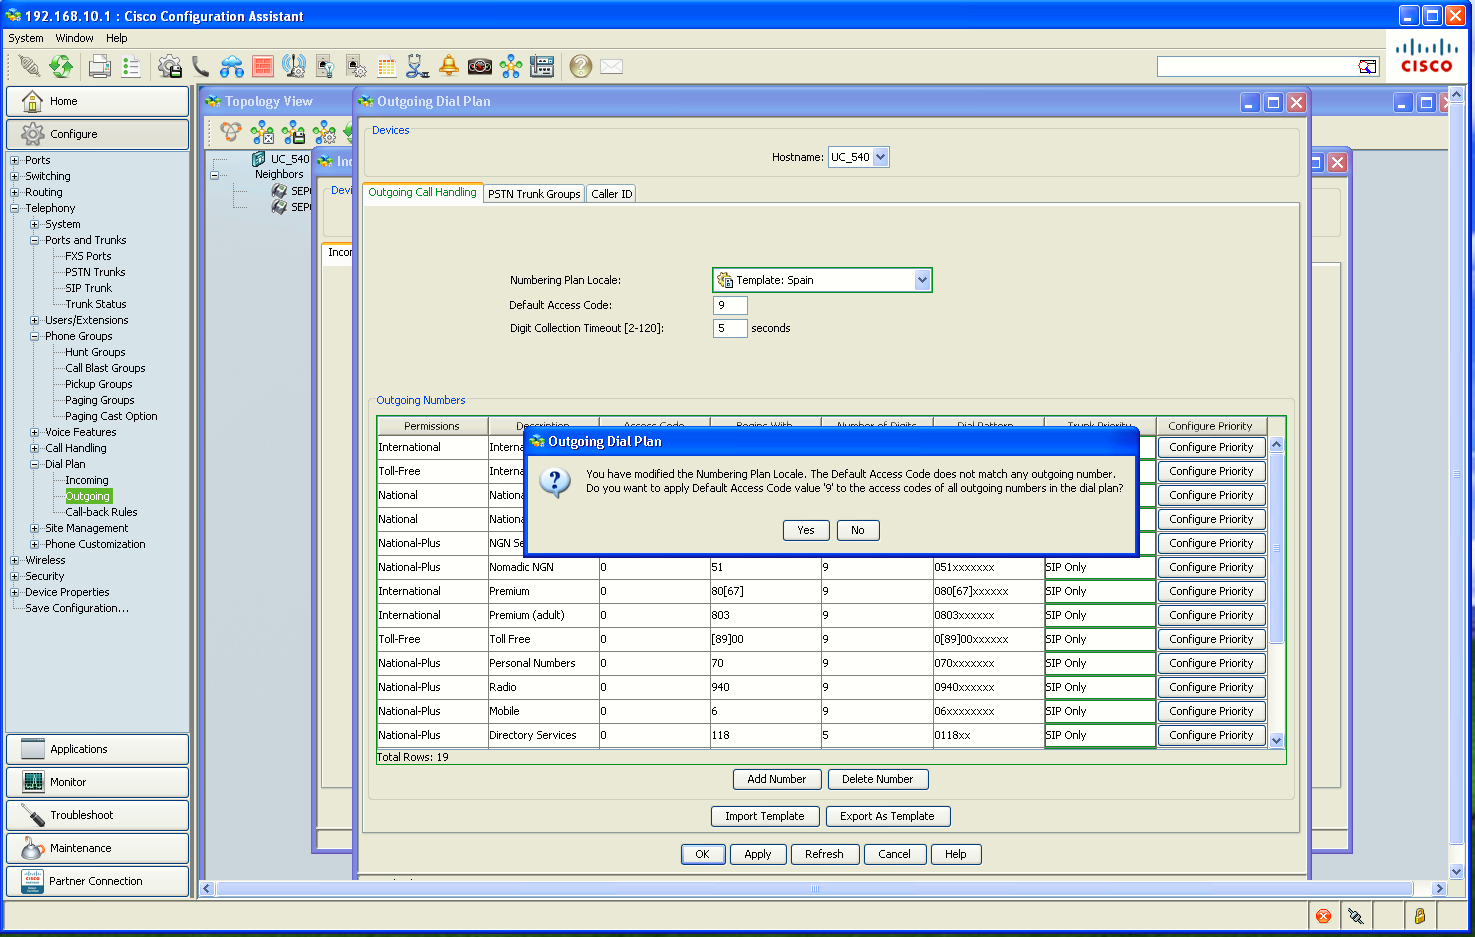
Task: Click the connection plug icon in status bar
Action: click(1355, 916)
